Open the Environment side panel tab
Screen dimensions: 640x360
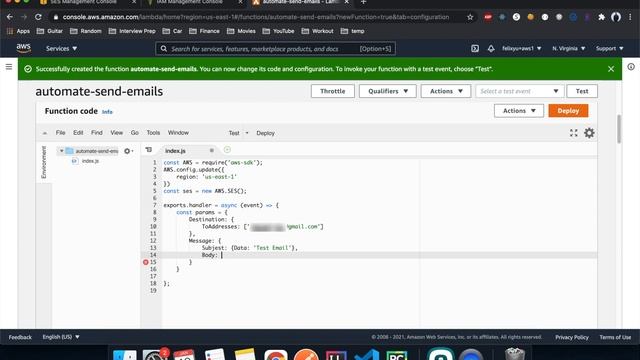(44, 162)
